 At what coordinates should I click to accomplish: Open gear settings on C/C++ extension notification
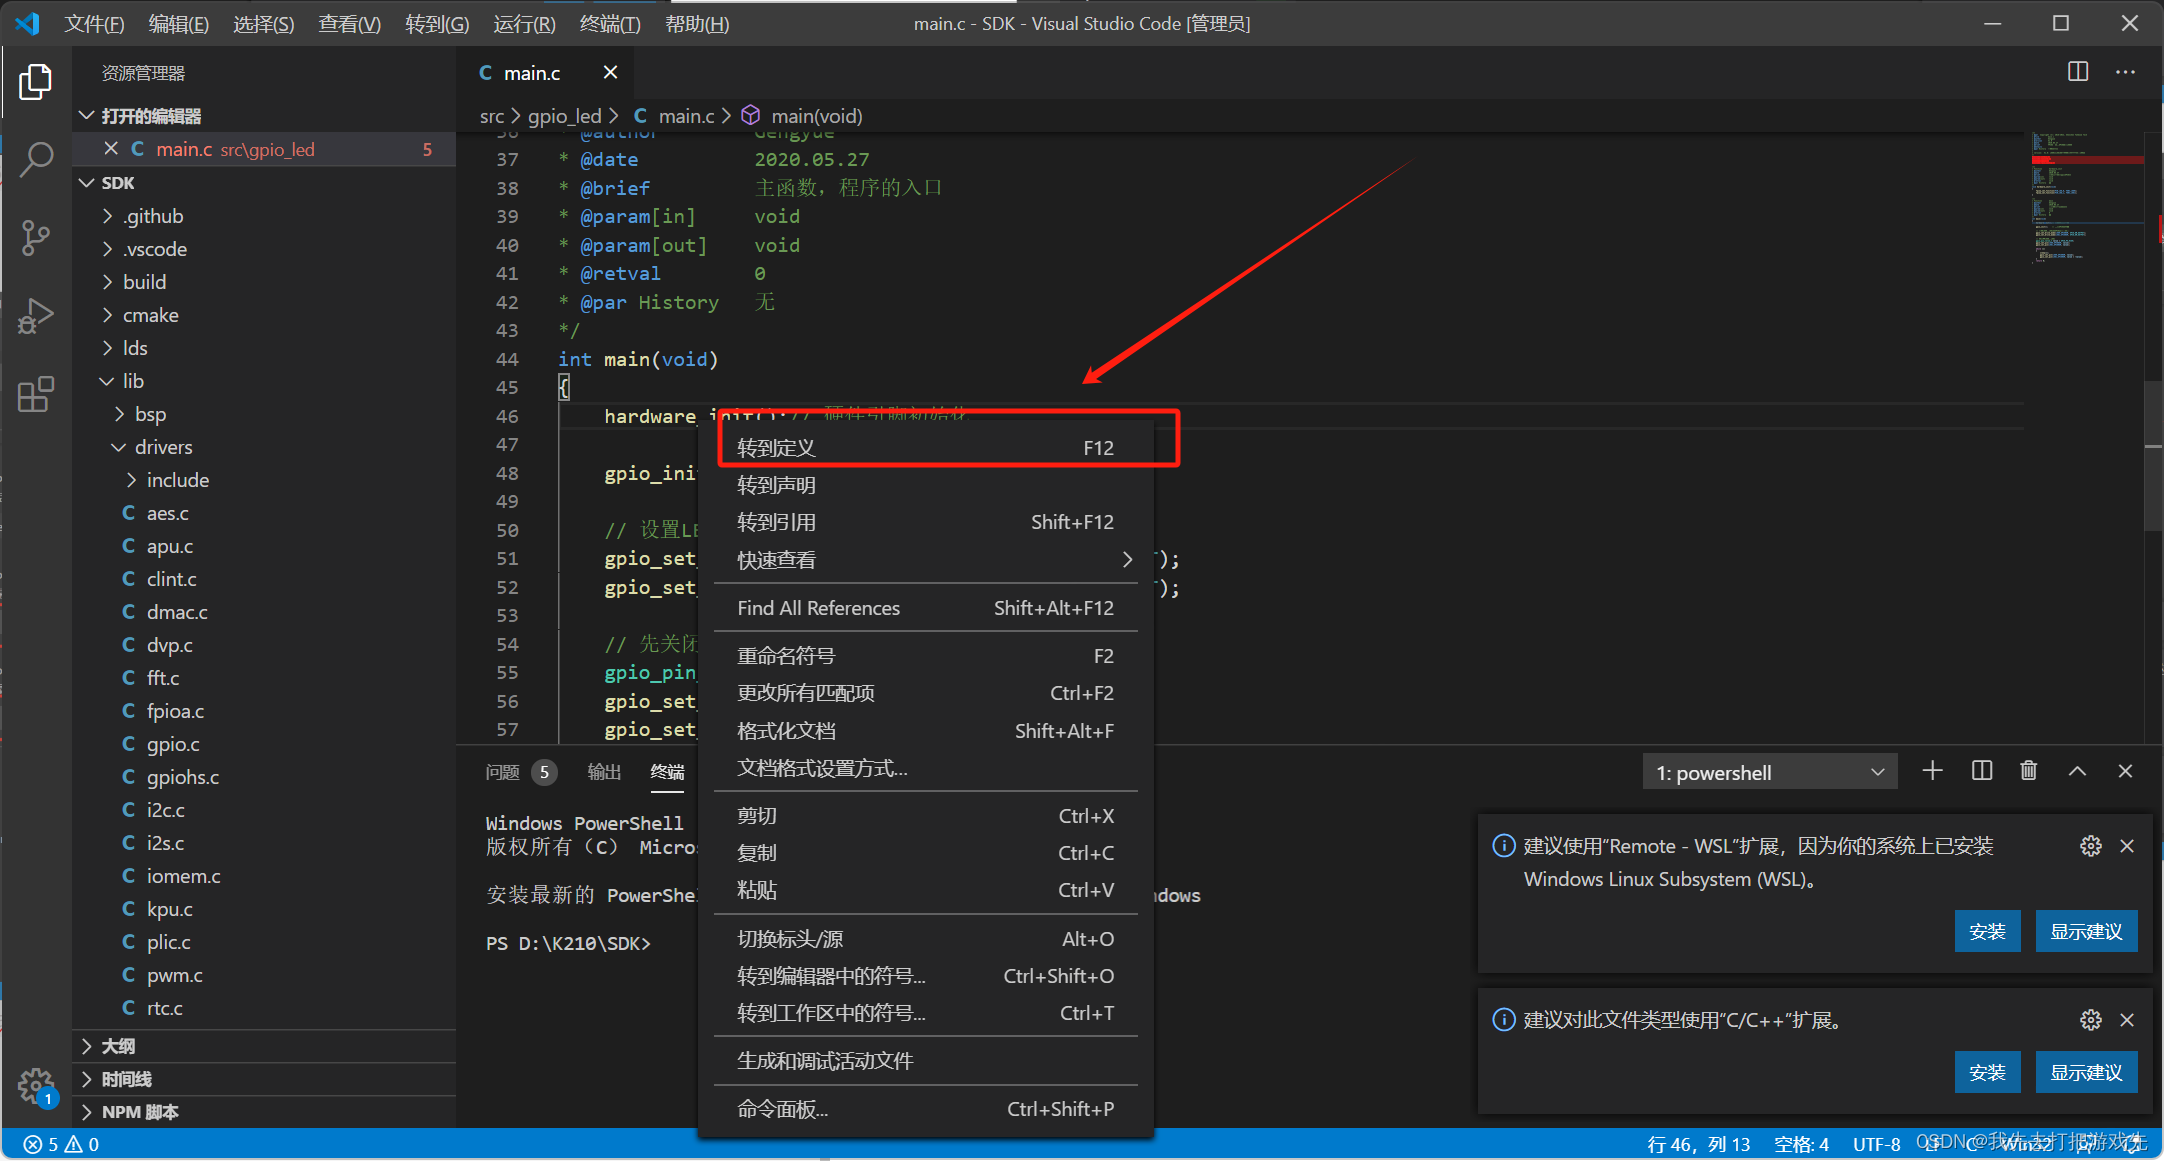click(x=2090, y=1020)
